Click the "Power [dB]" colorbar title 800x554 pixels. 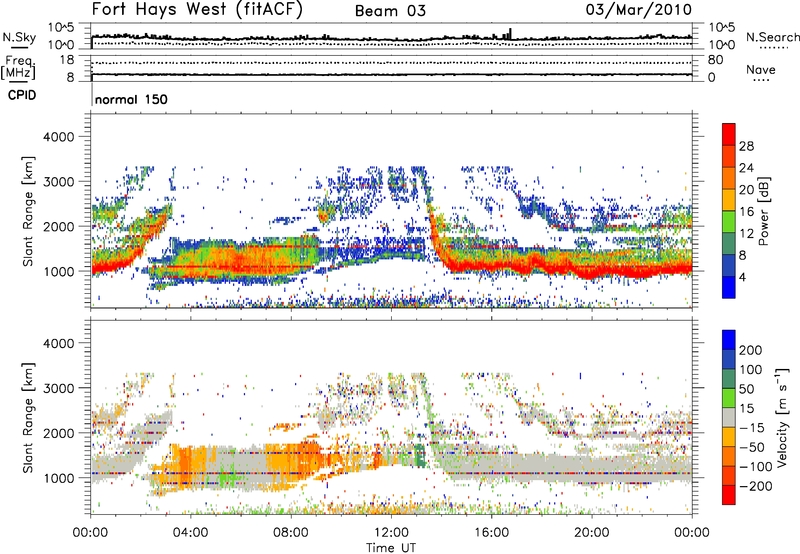(x=764, y=211)
